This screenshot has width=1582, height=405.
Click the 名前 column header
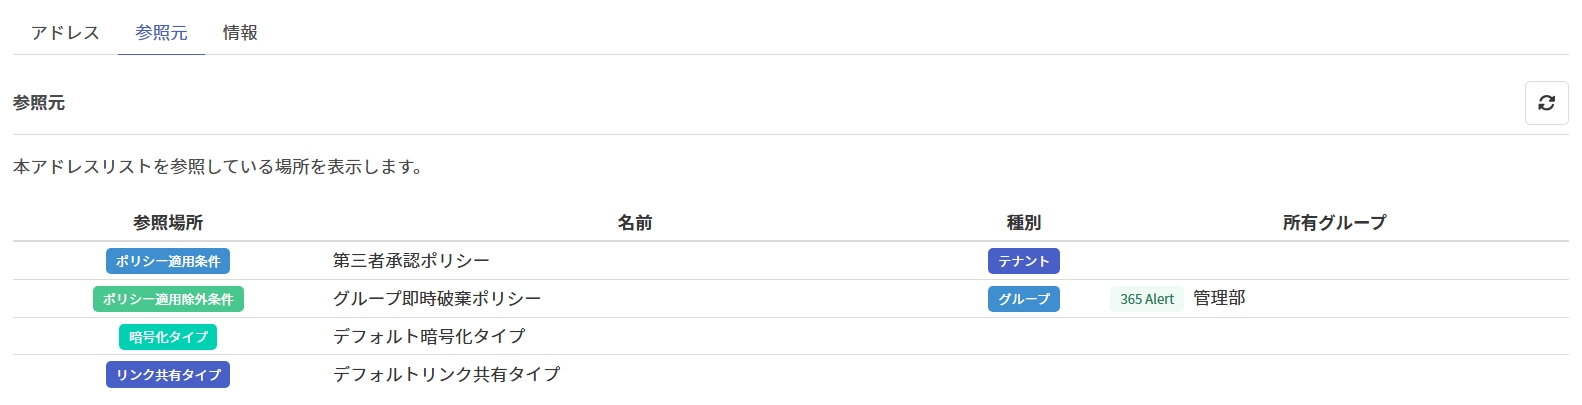(x=635, y=223)
